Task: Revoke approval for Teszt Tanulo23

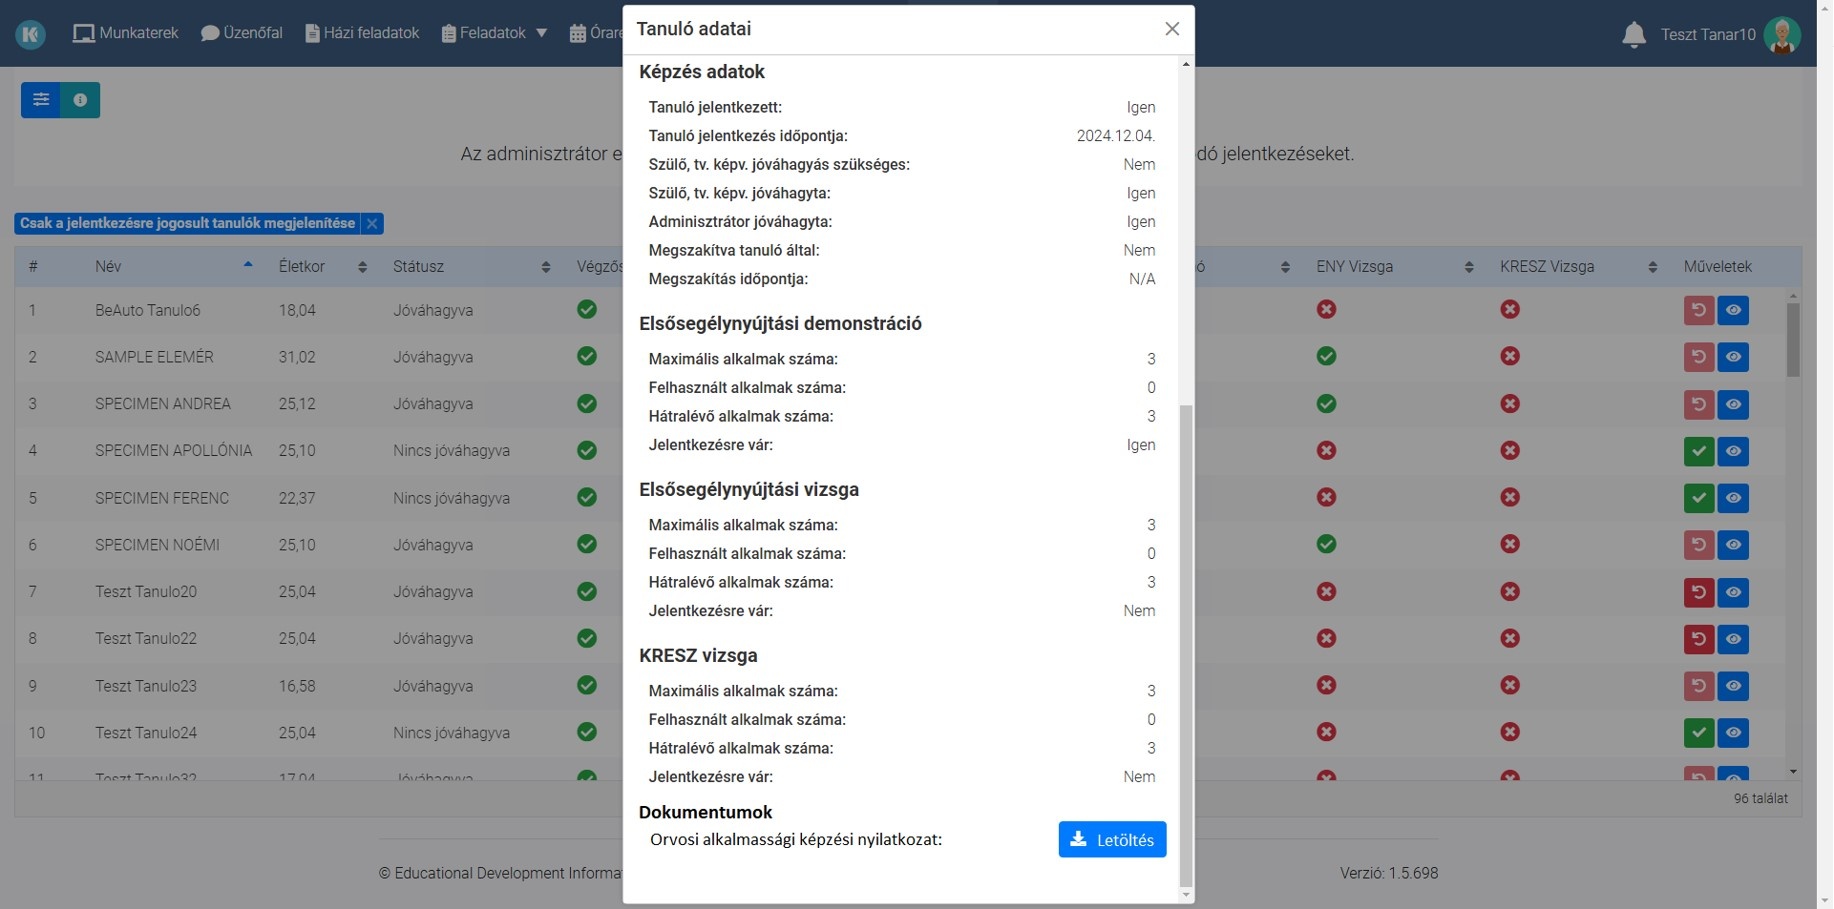Action: 1699,686
